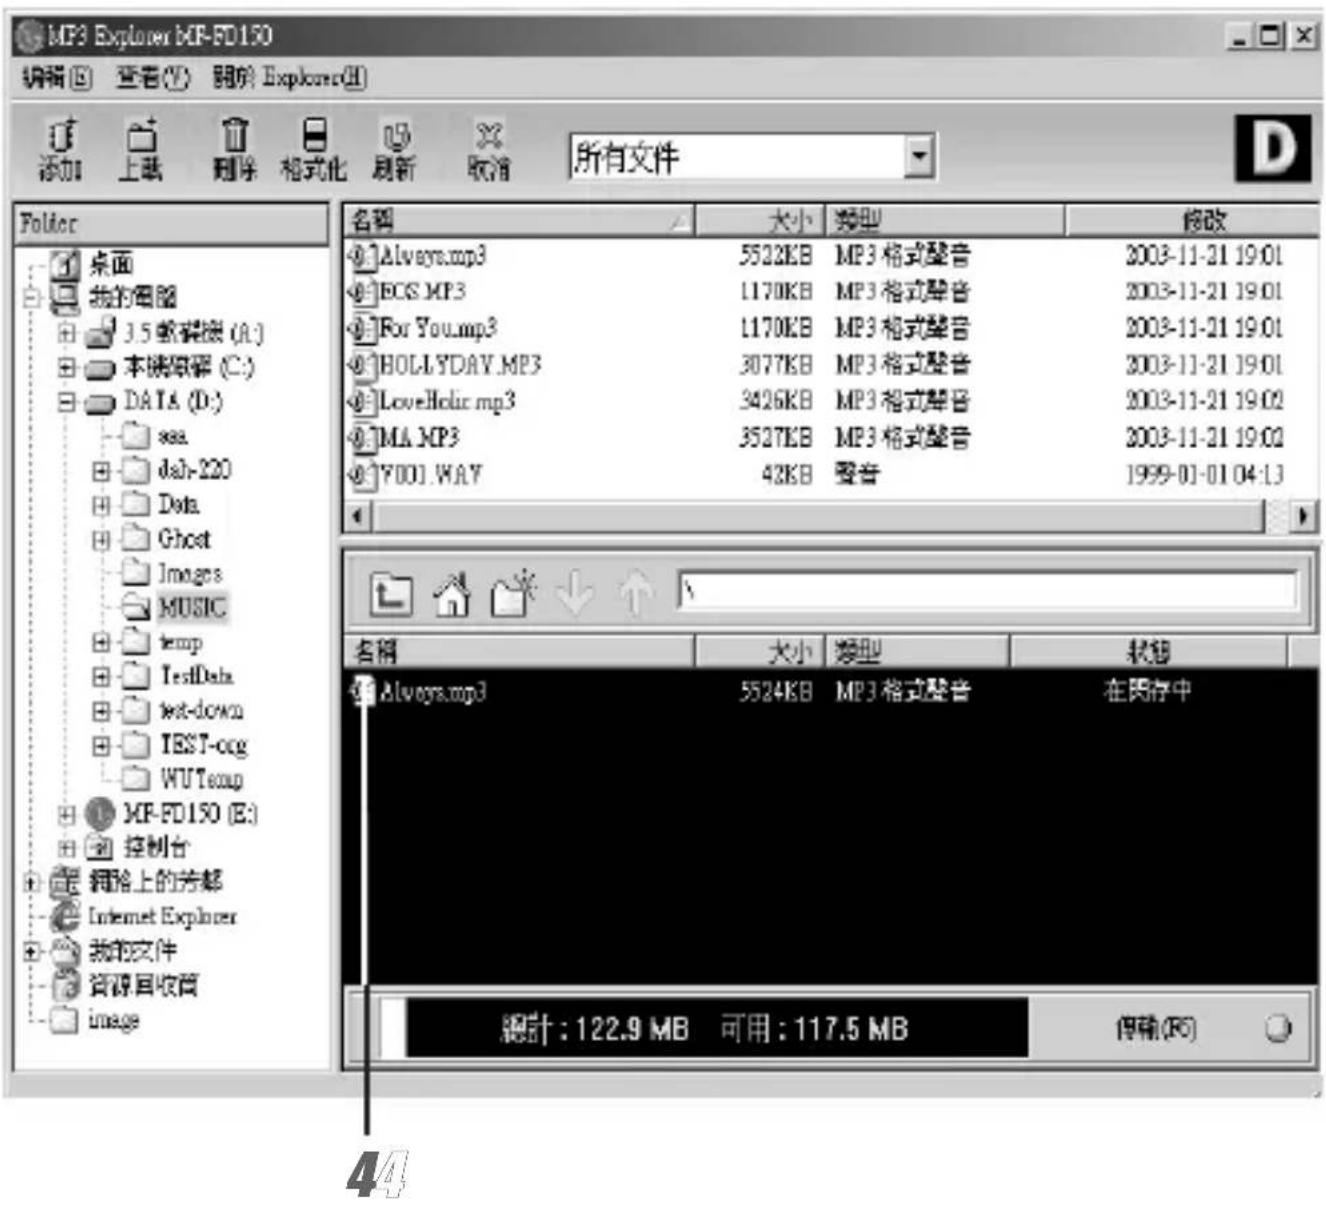Collapse the 我的電腦 tree node

pos(31,297)
